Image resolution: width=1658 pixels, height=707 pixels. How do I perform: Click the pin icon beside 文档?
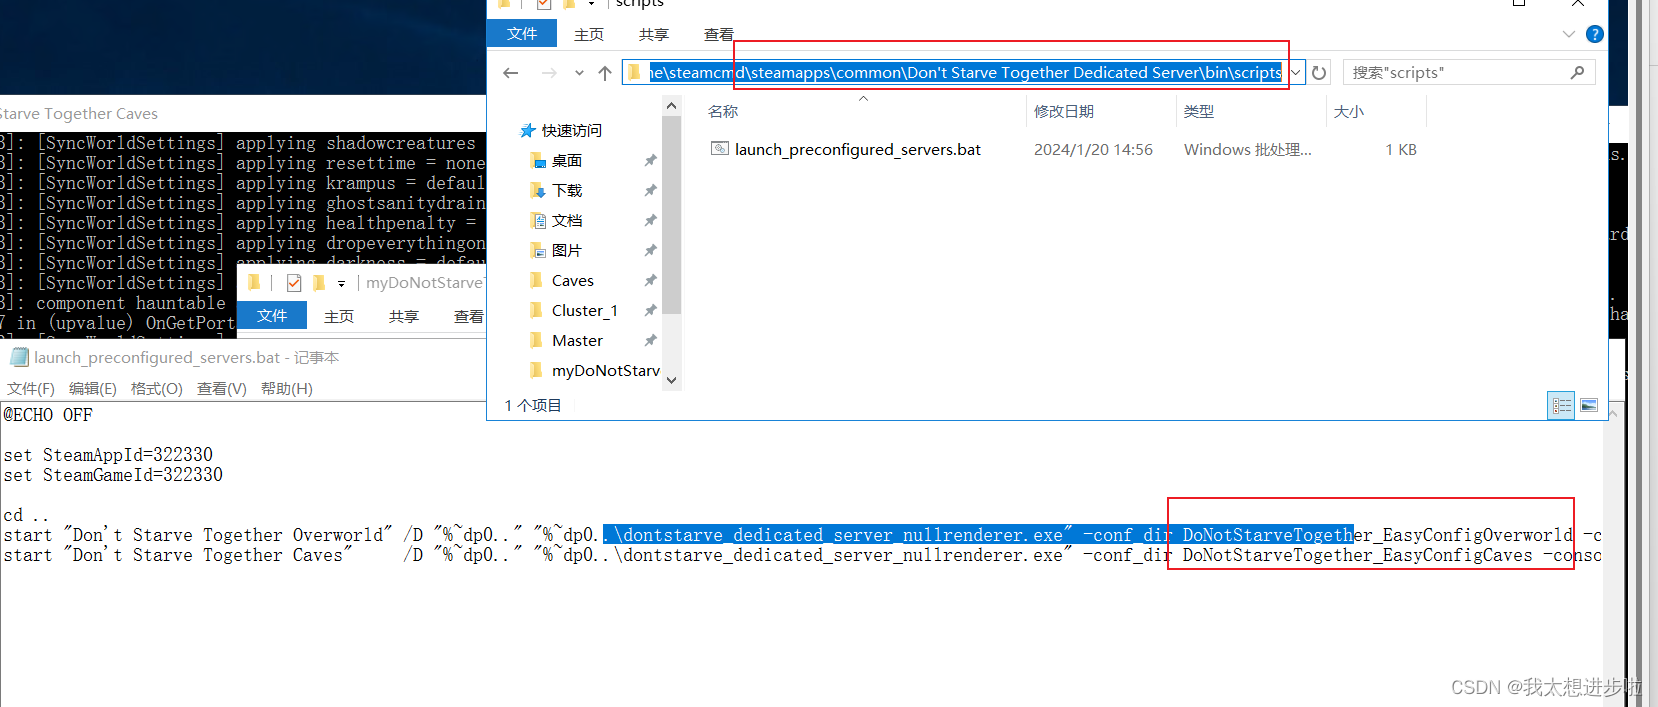[650, 221]
